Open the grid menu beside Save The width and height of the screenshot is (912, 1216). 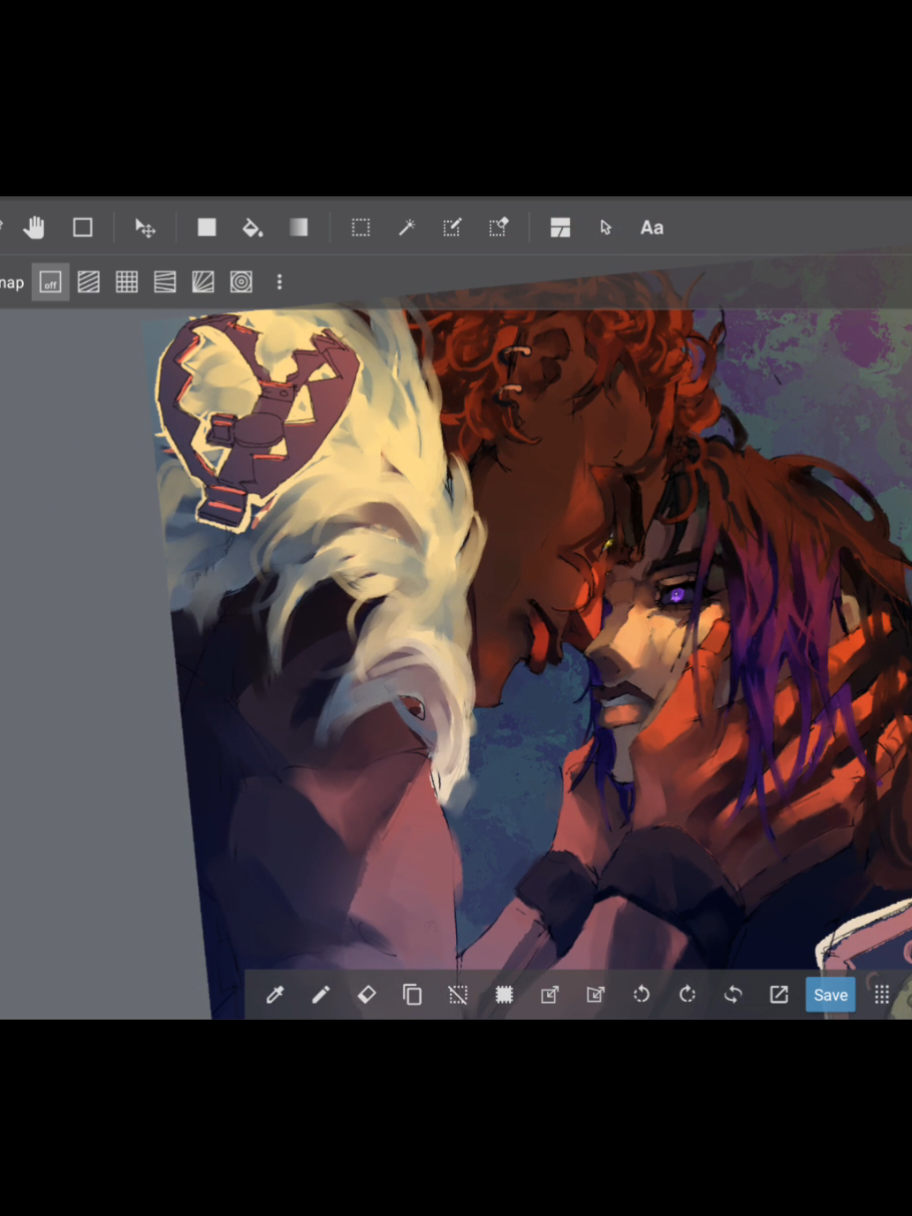(x=882, y=995)
